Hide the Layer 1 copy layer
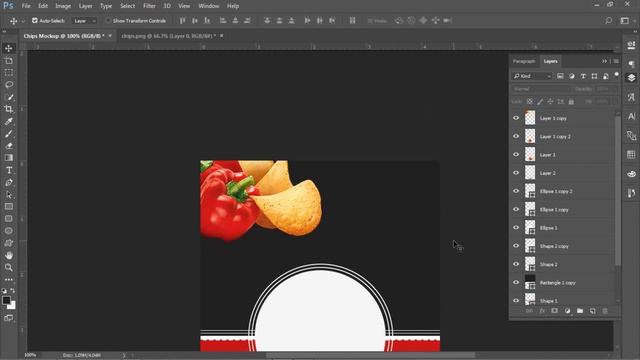The image size is (640, 360). 516,118
